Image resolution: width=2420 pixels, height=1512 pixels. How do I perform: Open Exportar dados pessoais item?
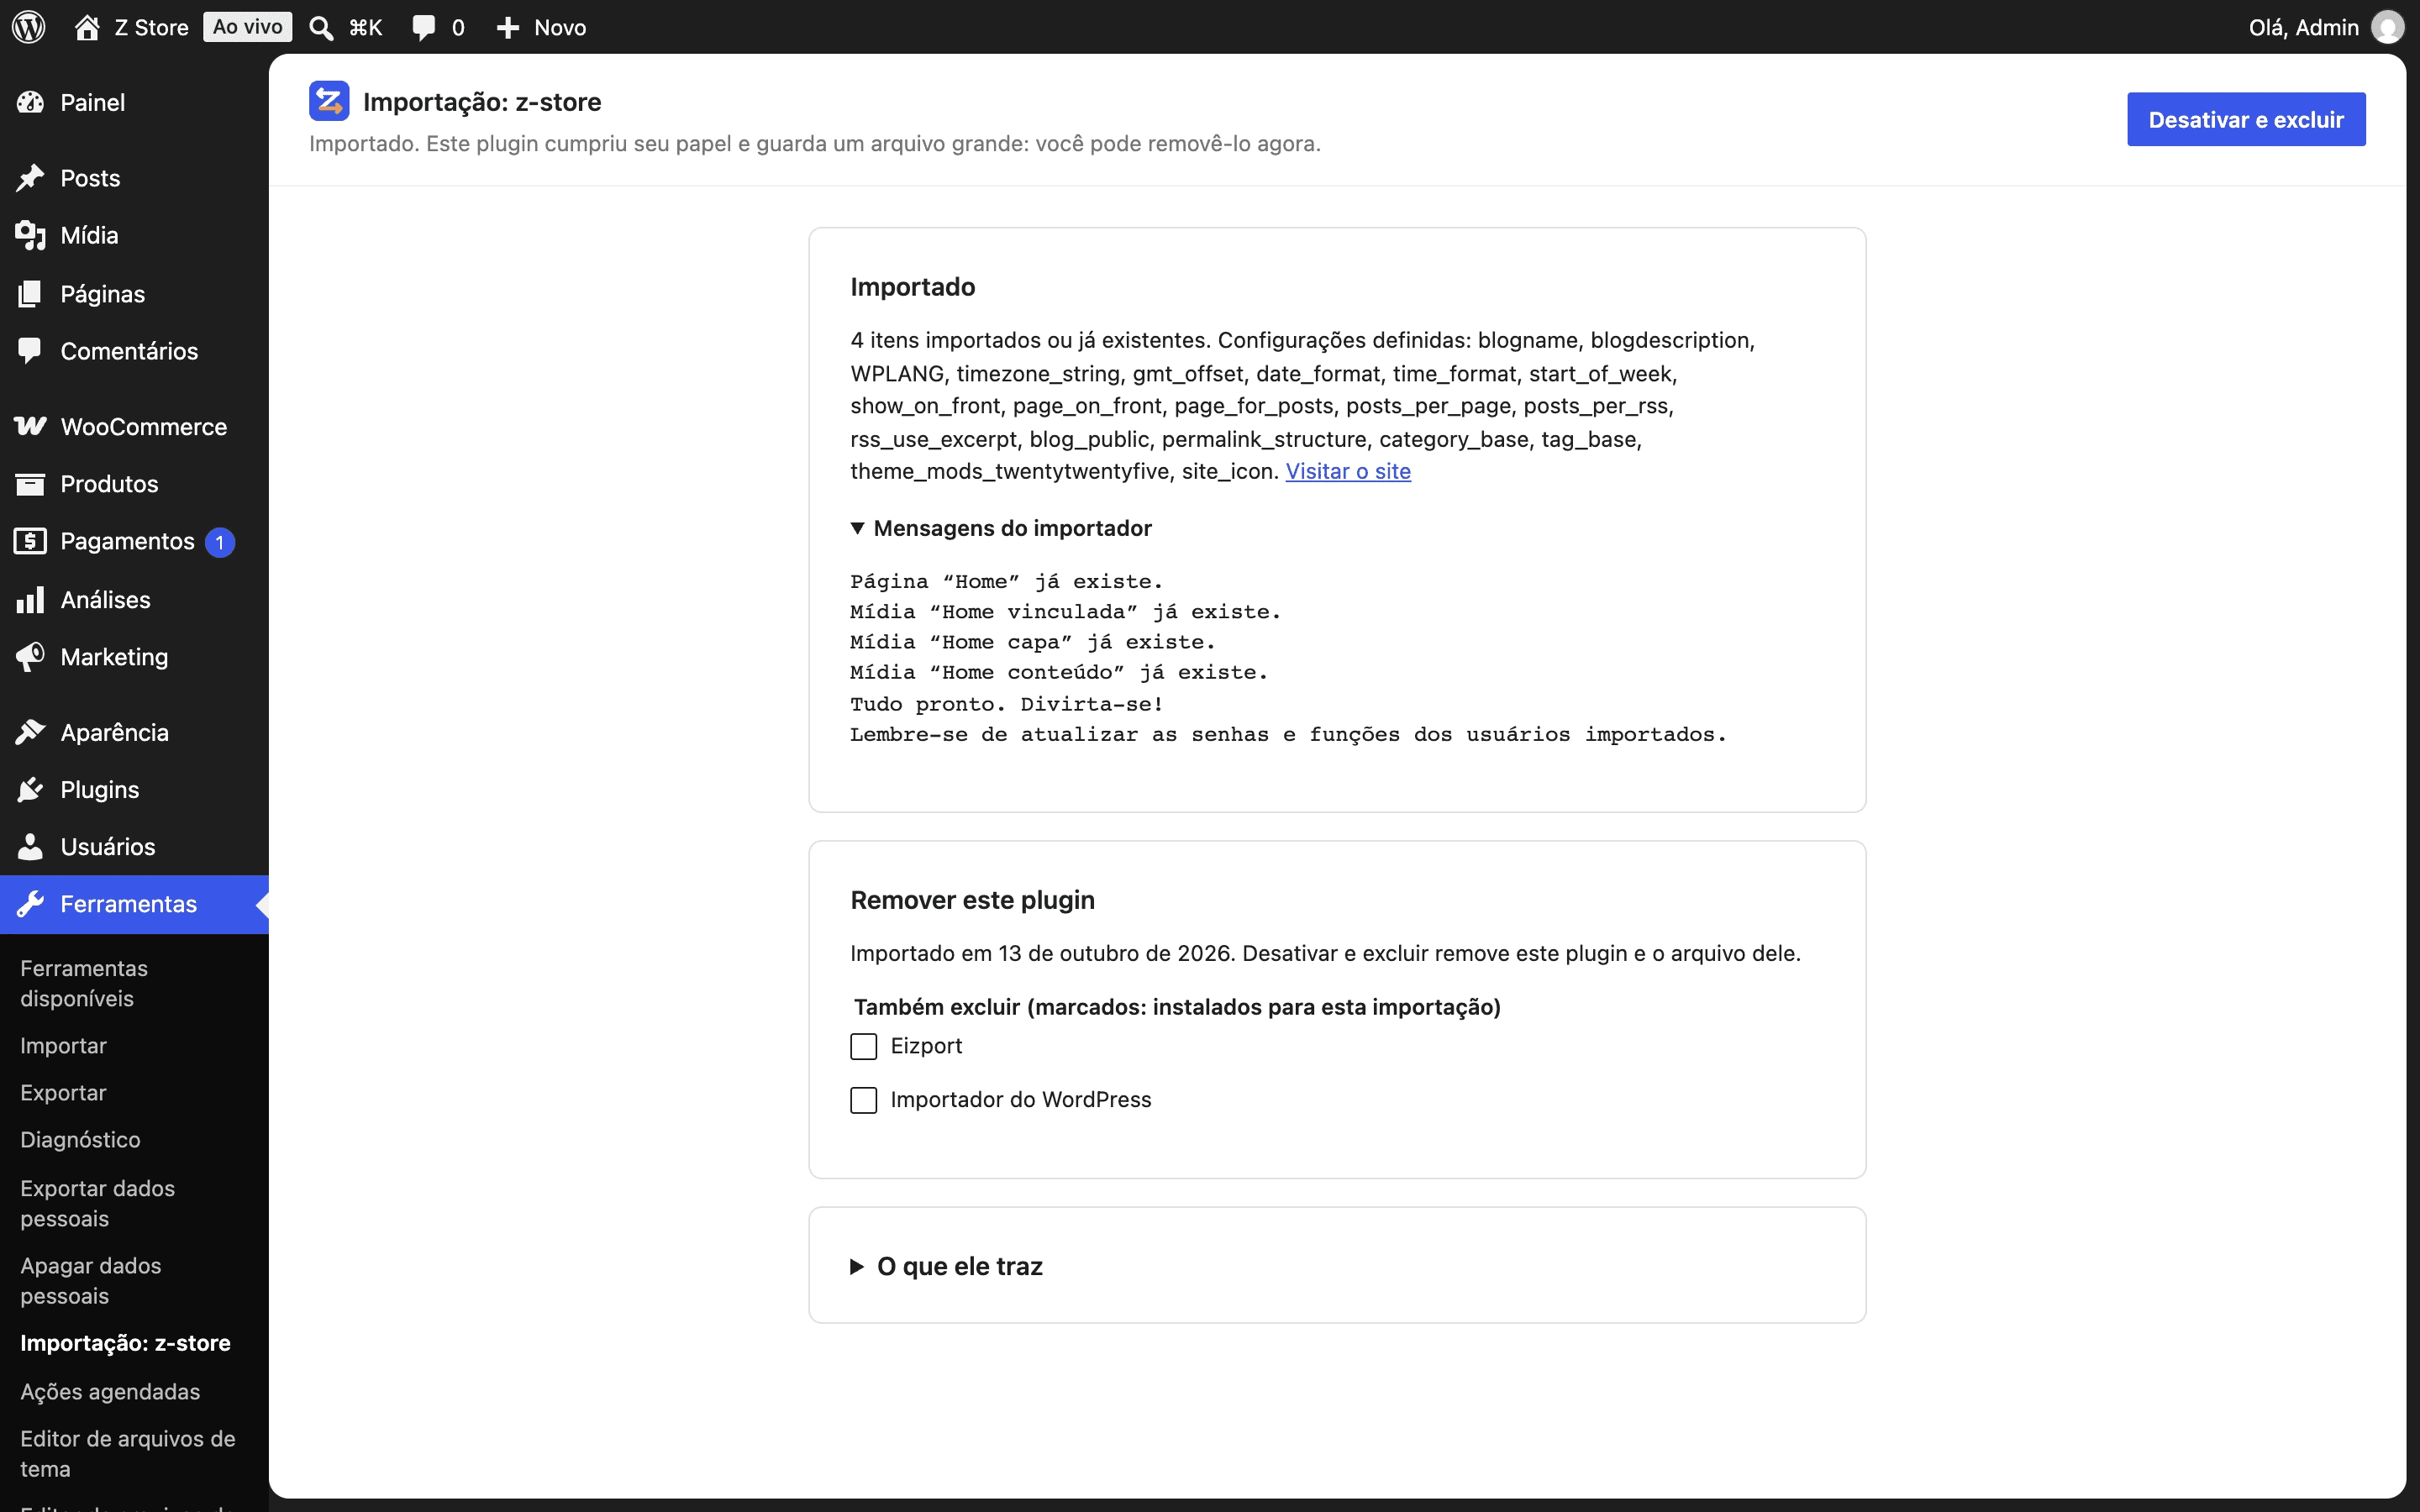point(97,1203)
